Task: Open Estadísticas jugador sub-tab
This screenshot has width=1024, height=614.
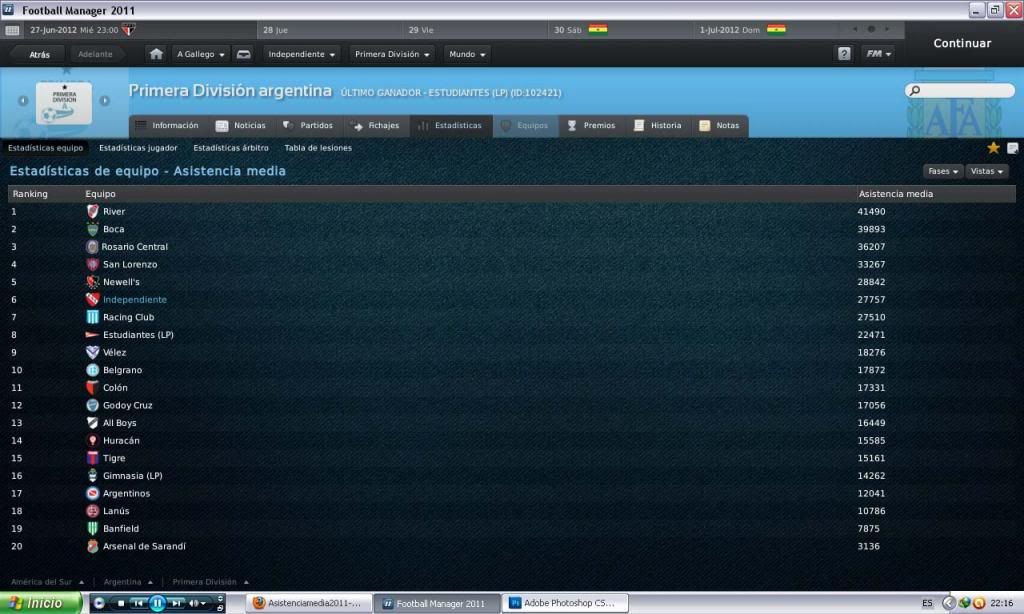Action: 138,148
